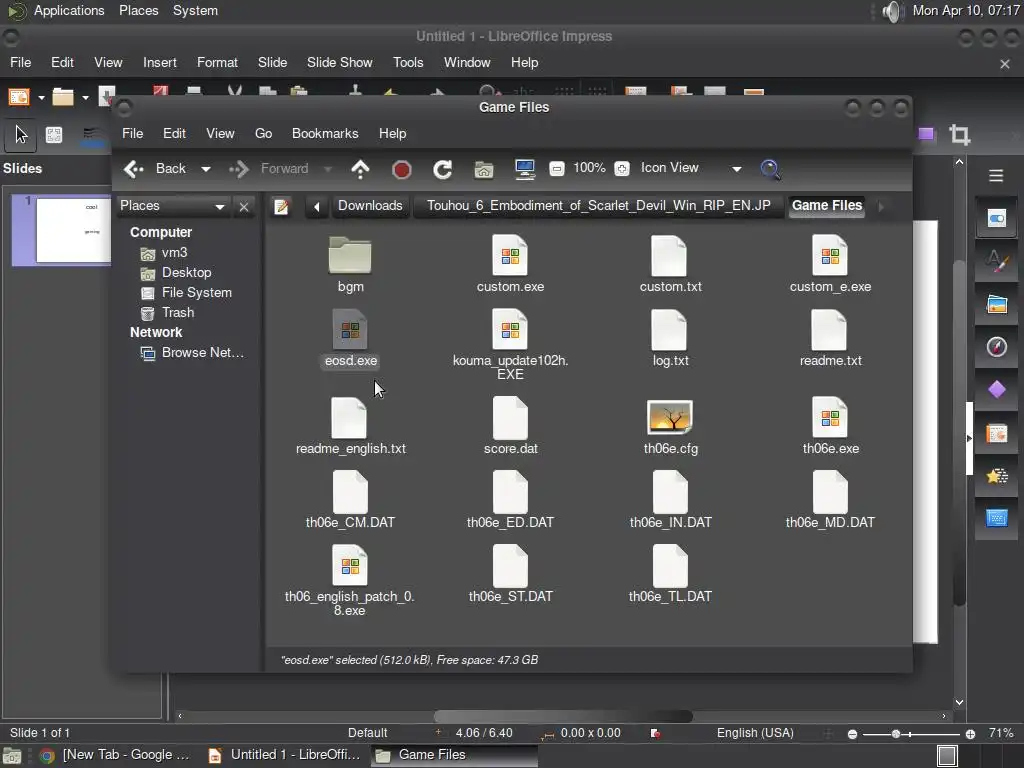Open Applications menu in top panel
Viewport: 1024px width, 768px height.
(x=69, y=11)
